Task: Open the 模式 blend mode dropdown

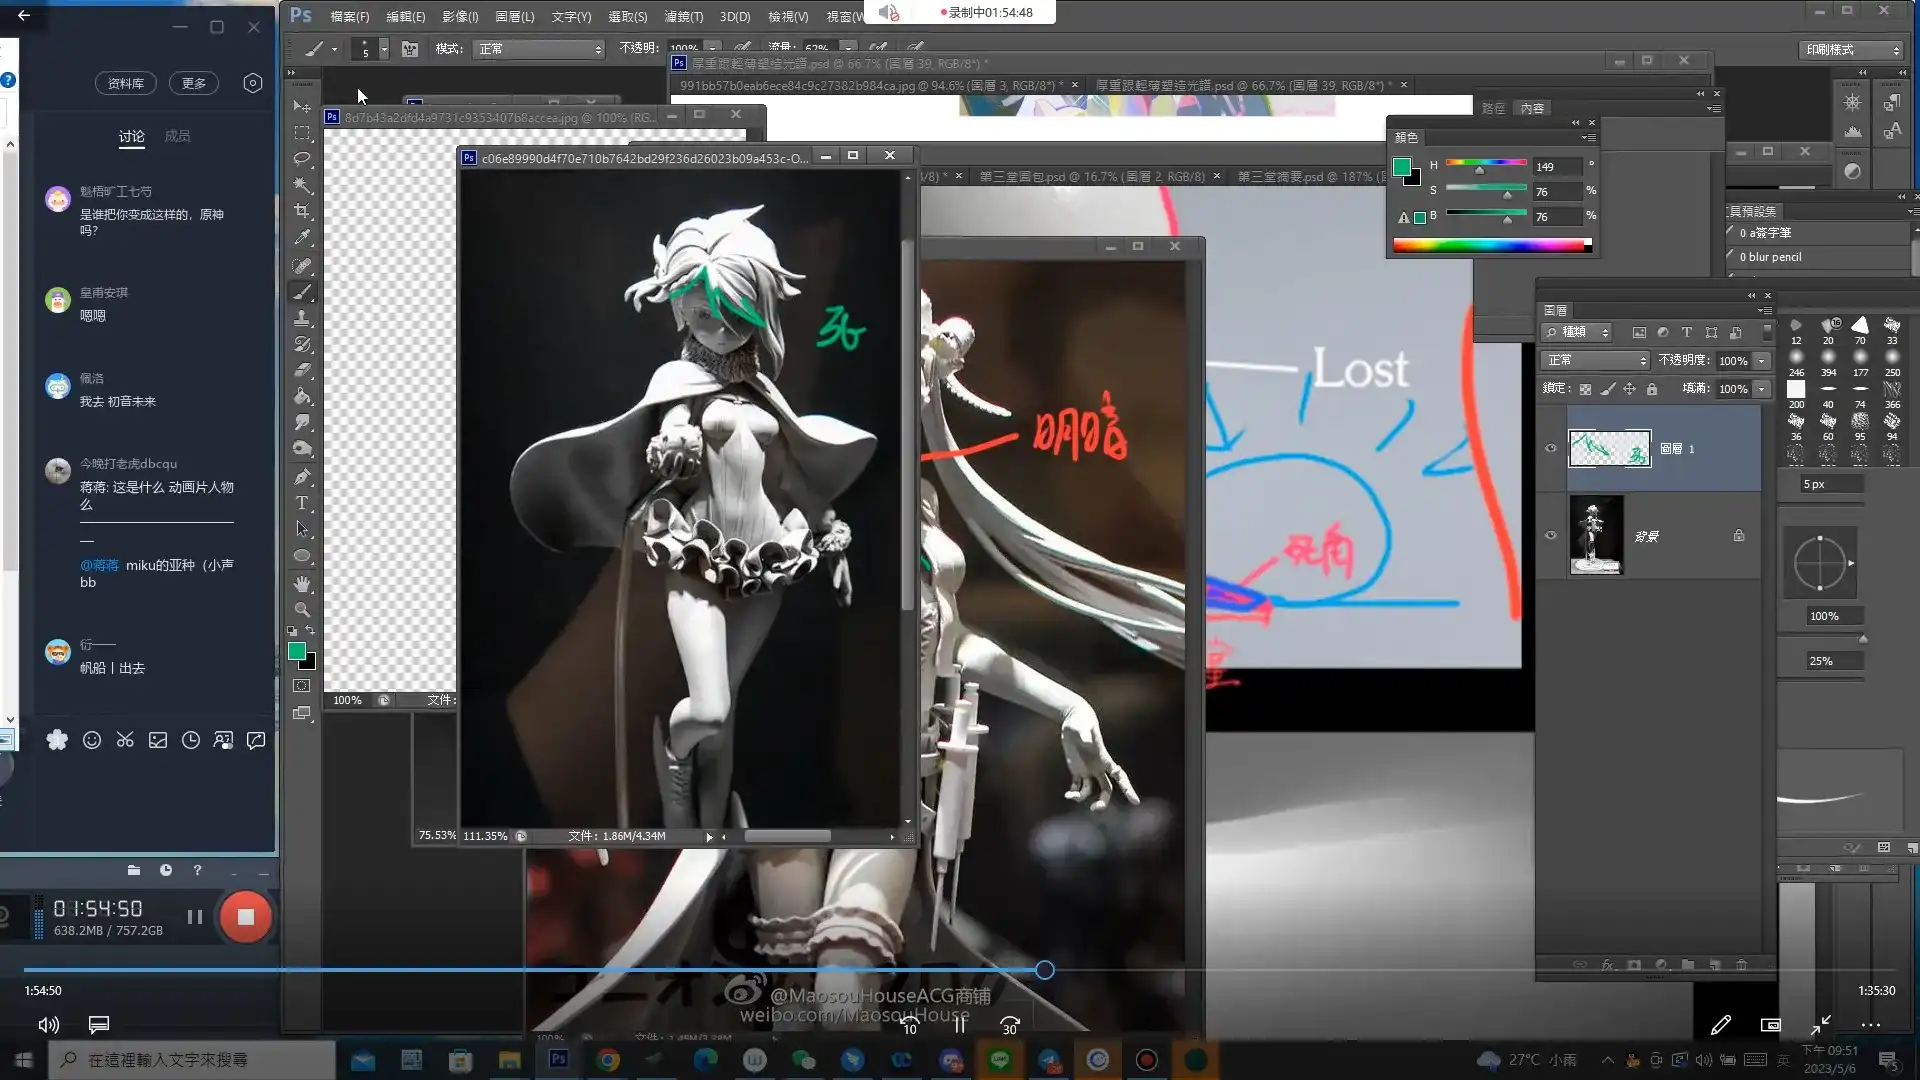Action: (x=539, y=49)
